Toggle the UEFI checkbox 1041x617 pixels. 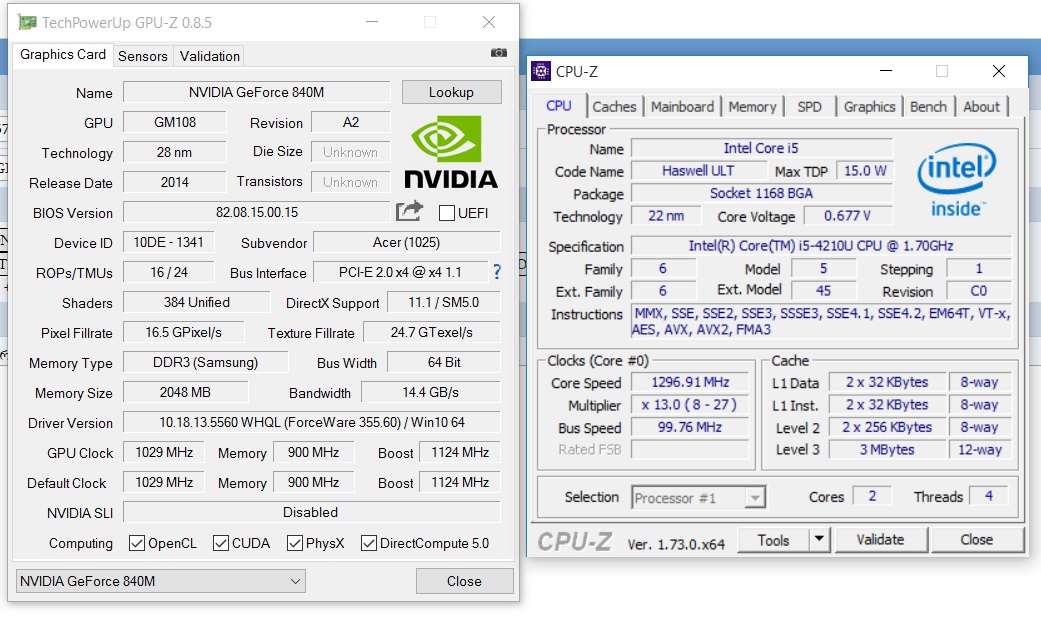[447, 213]
